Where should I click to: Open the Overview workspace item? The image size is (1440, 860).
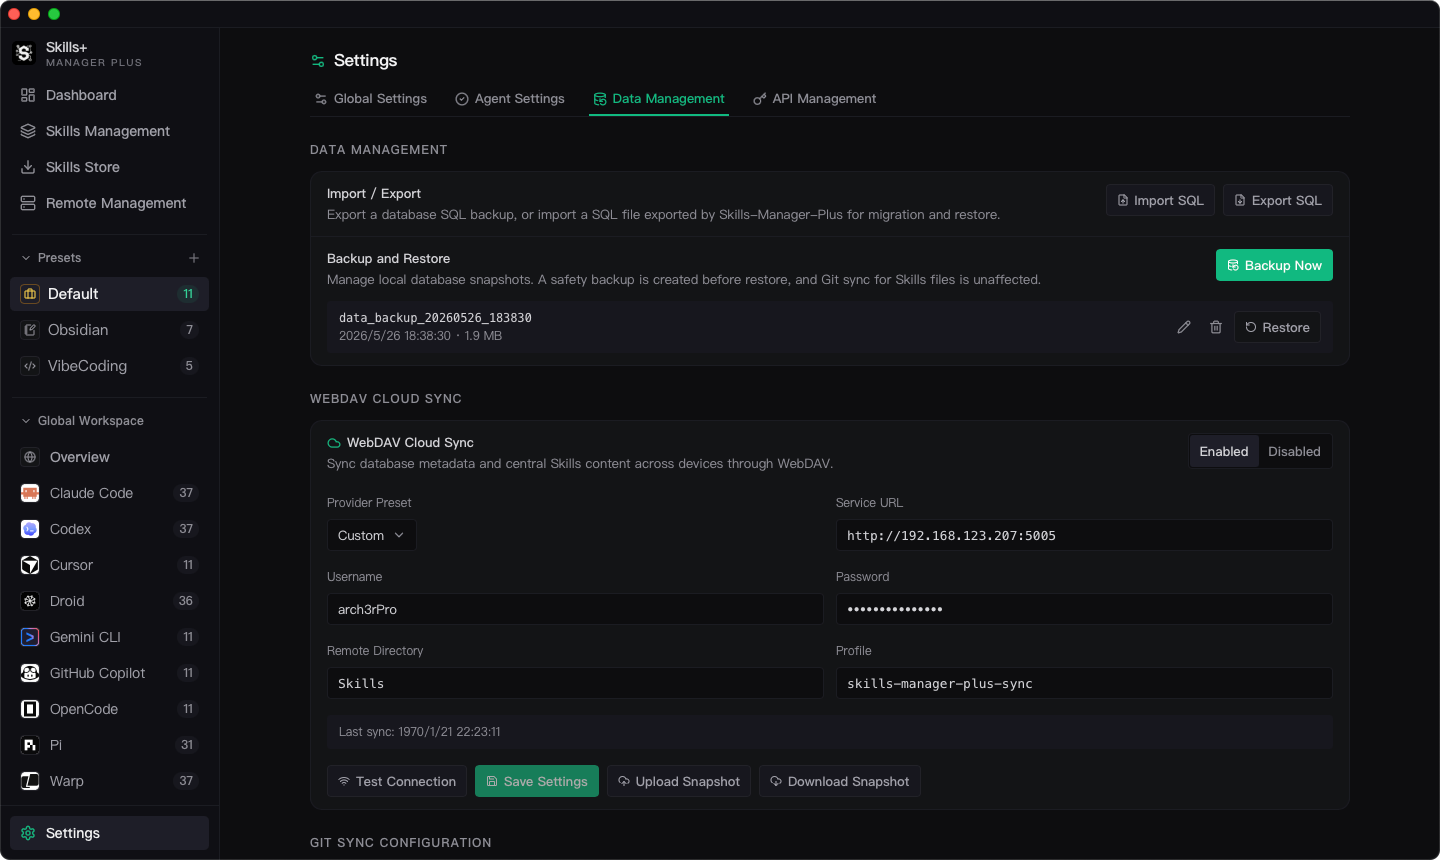point(109,457)
